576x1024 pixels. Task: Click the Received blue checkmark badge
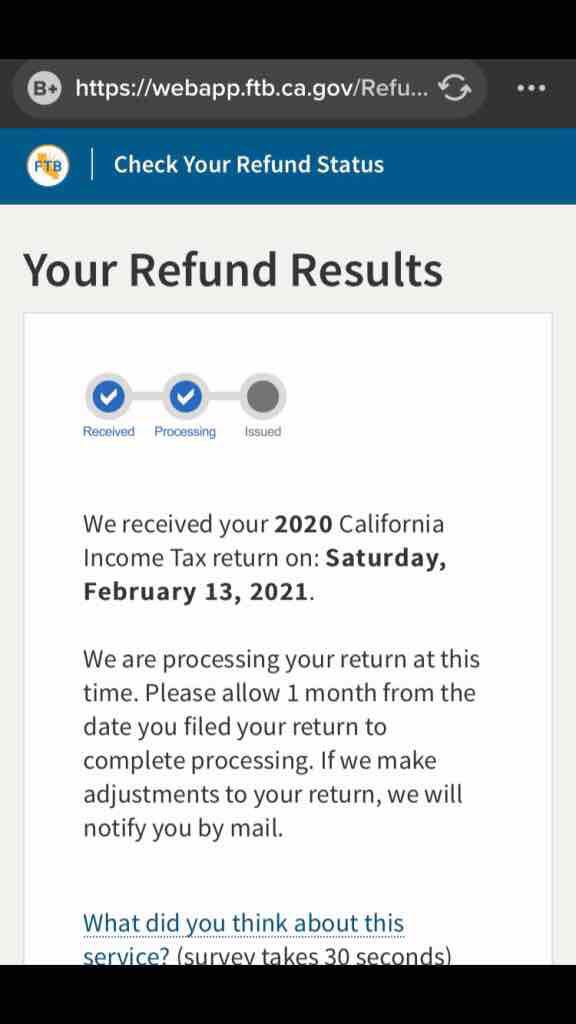108,396
